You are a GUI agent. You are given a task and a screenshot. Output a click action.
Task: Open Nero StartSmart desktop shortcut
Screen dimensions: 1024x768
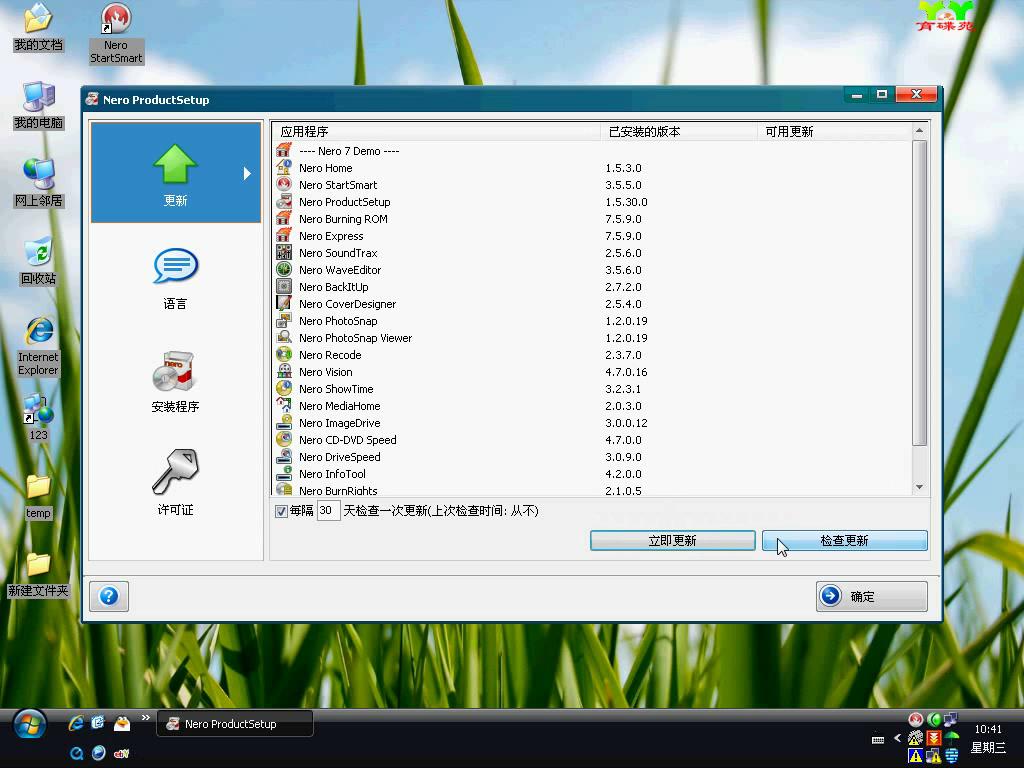116,34
